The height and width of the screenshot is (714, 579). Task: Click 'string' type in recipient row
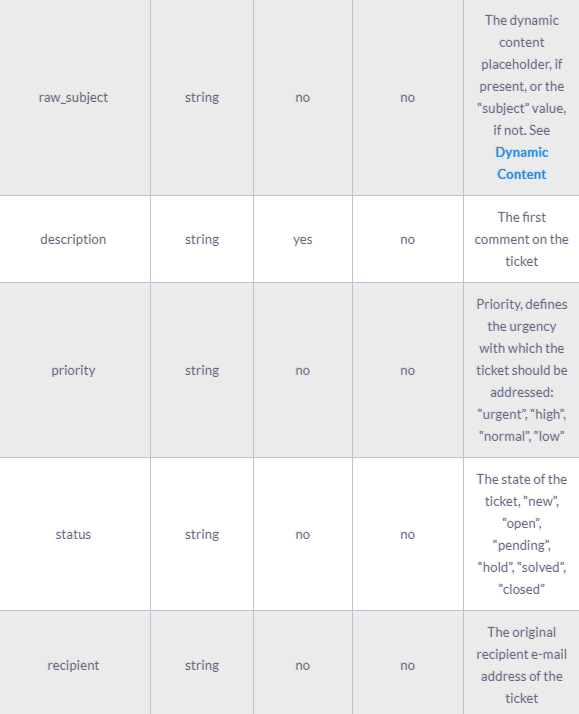[x=202, y=666]
